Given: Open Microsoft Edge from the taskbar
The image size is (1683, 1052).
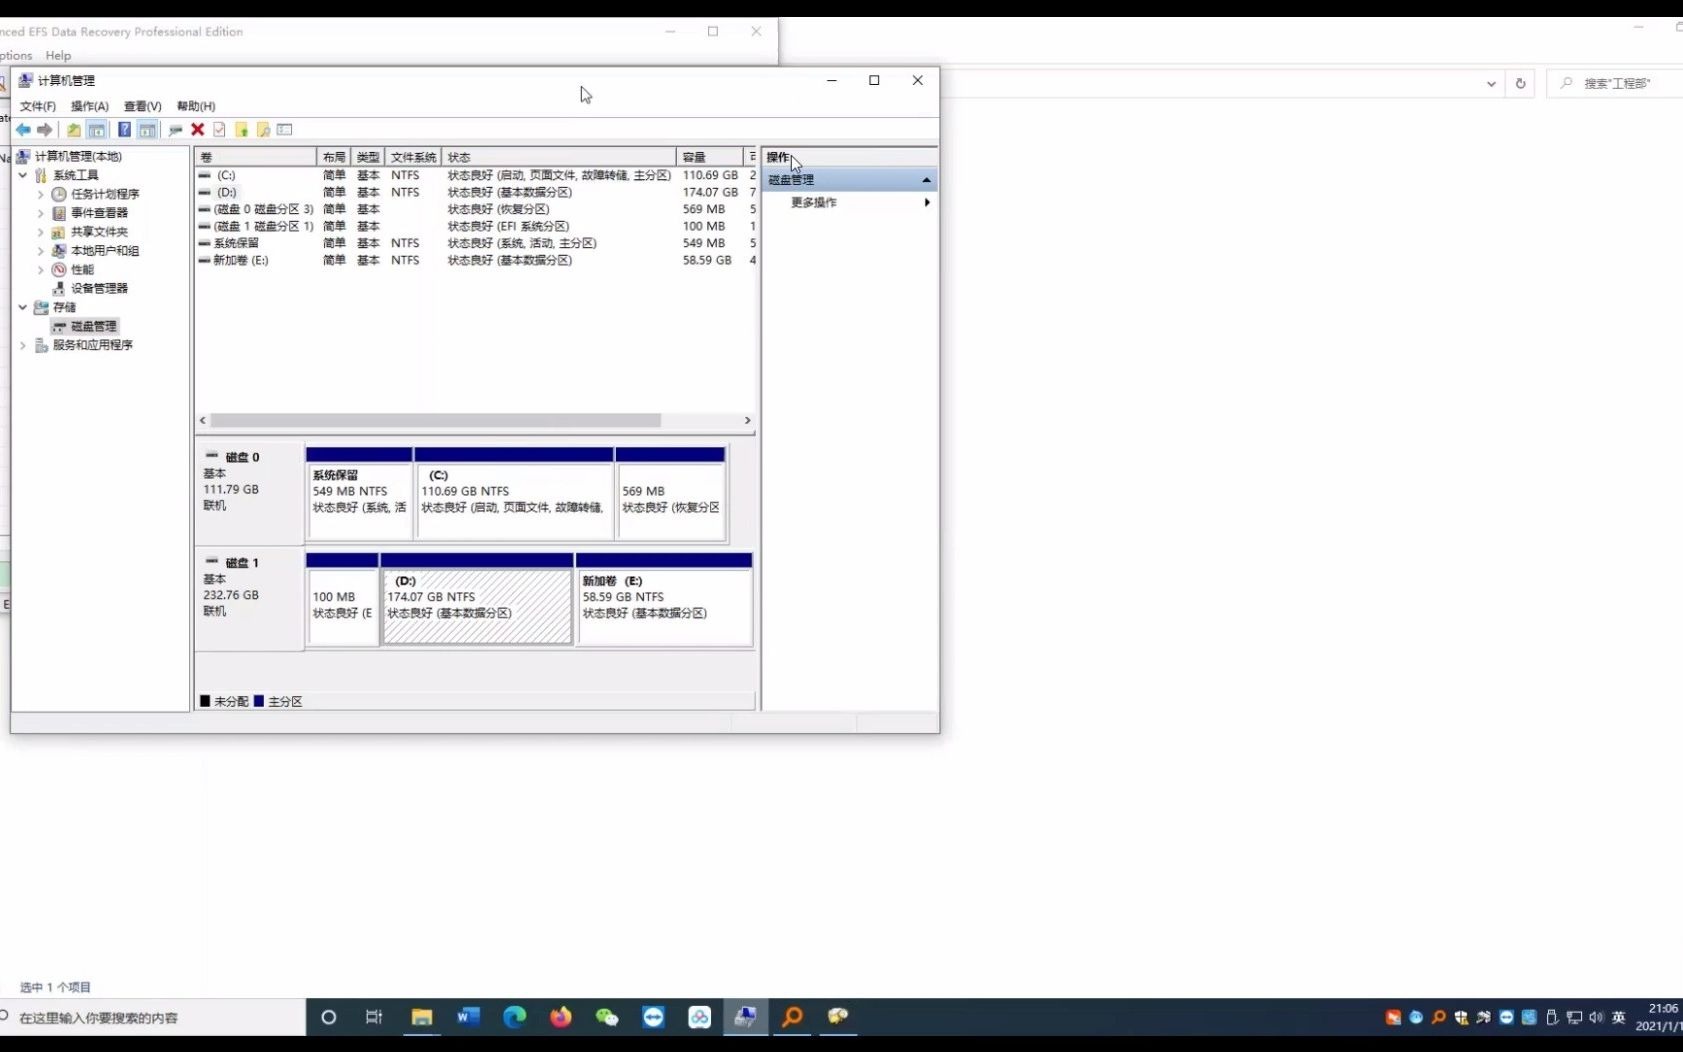Looking at the screenshot, I should (514, 1017).
